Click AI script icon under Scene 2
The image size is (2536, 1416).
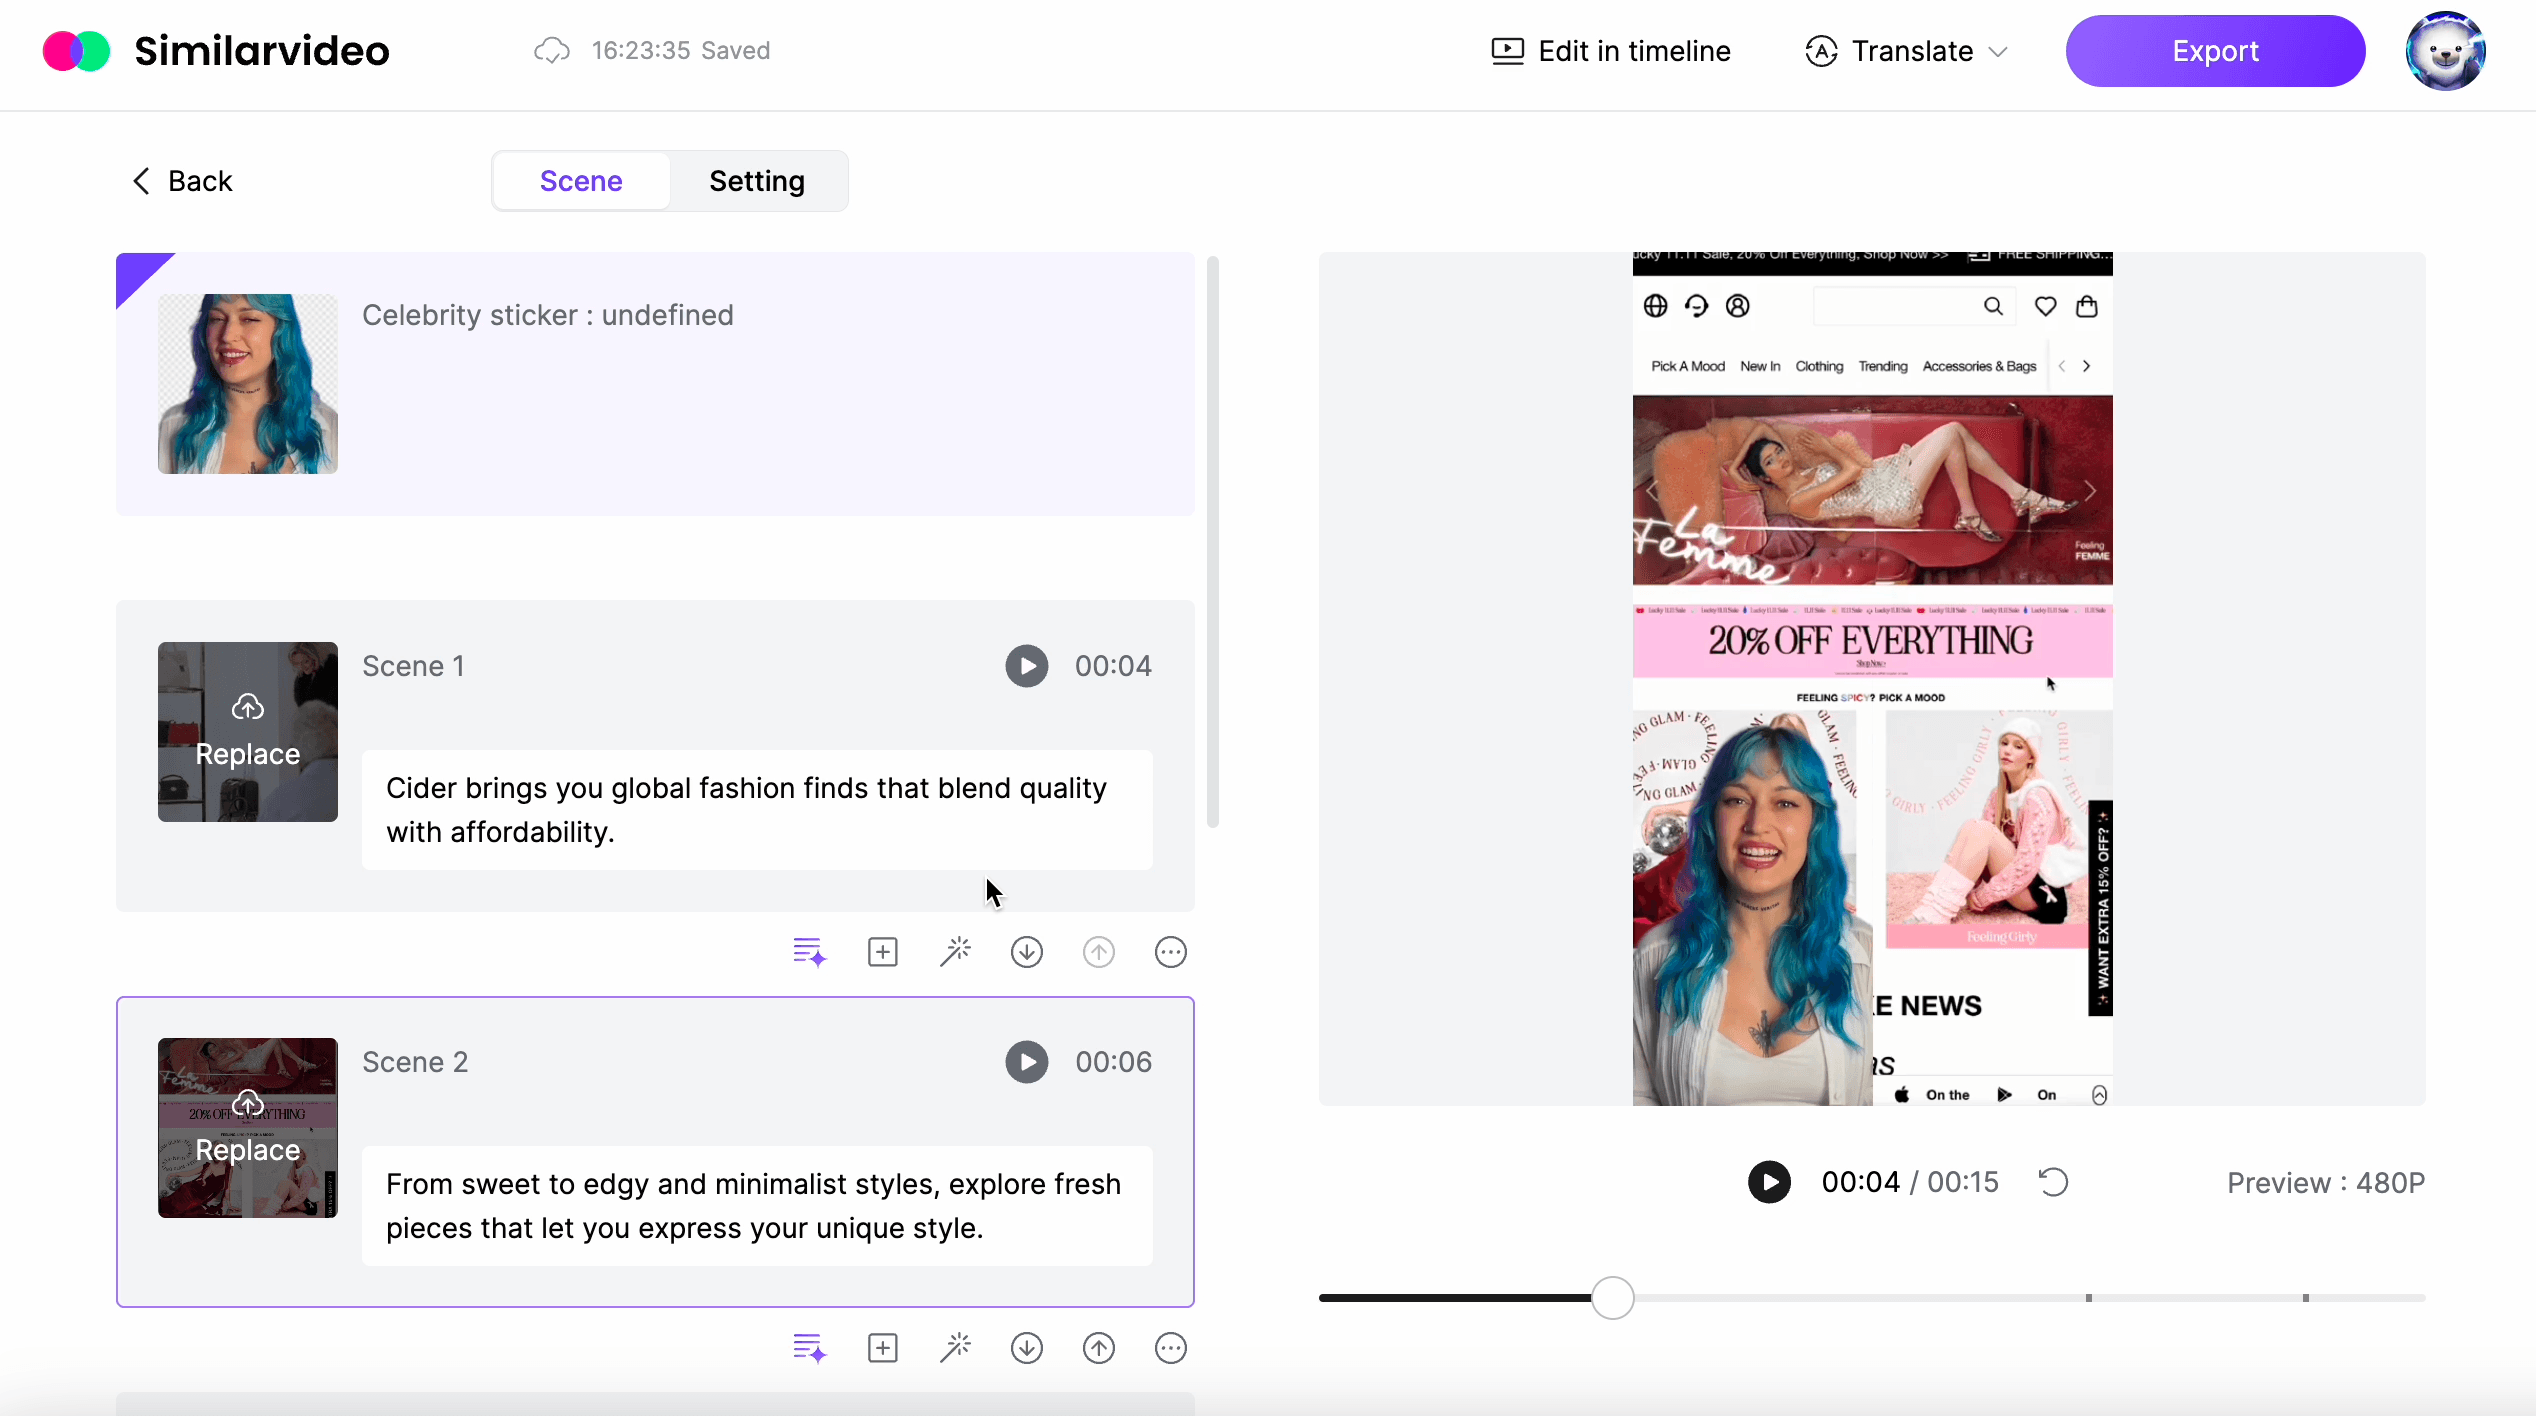point(810,1348)
